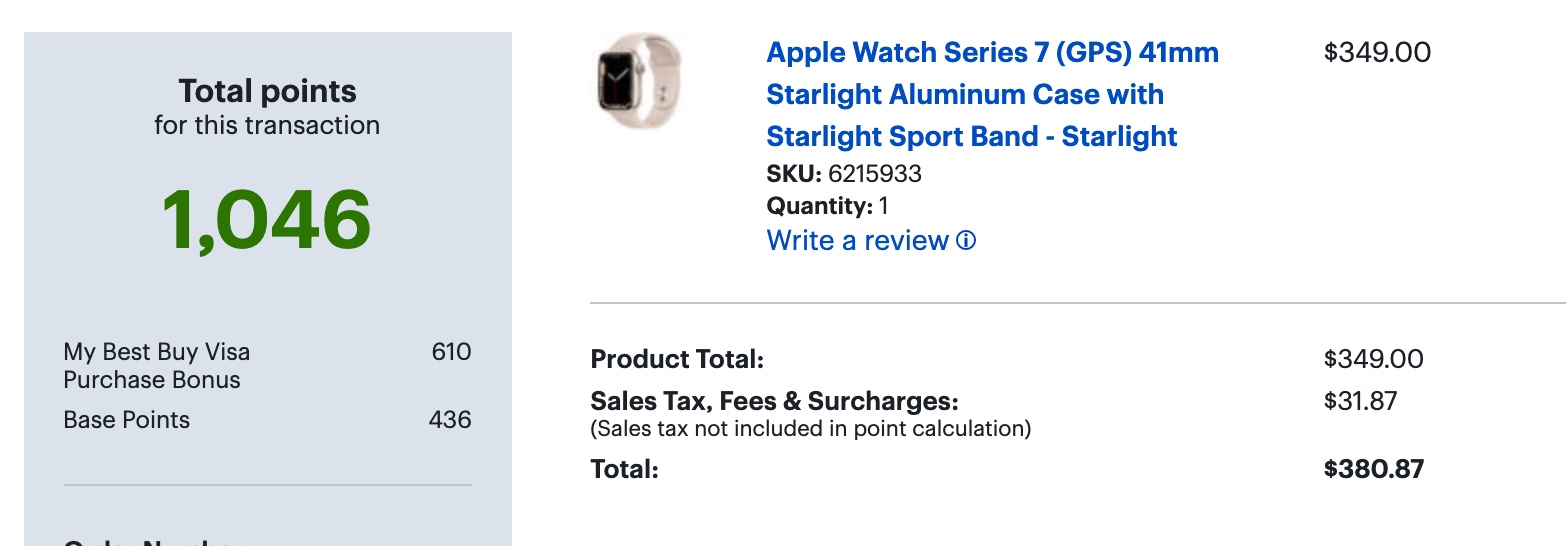Click the Sales Tax, Fees & Surcharges label
This screenshot has width=1566, height=546.
774,402
